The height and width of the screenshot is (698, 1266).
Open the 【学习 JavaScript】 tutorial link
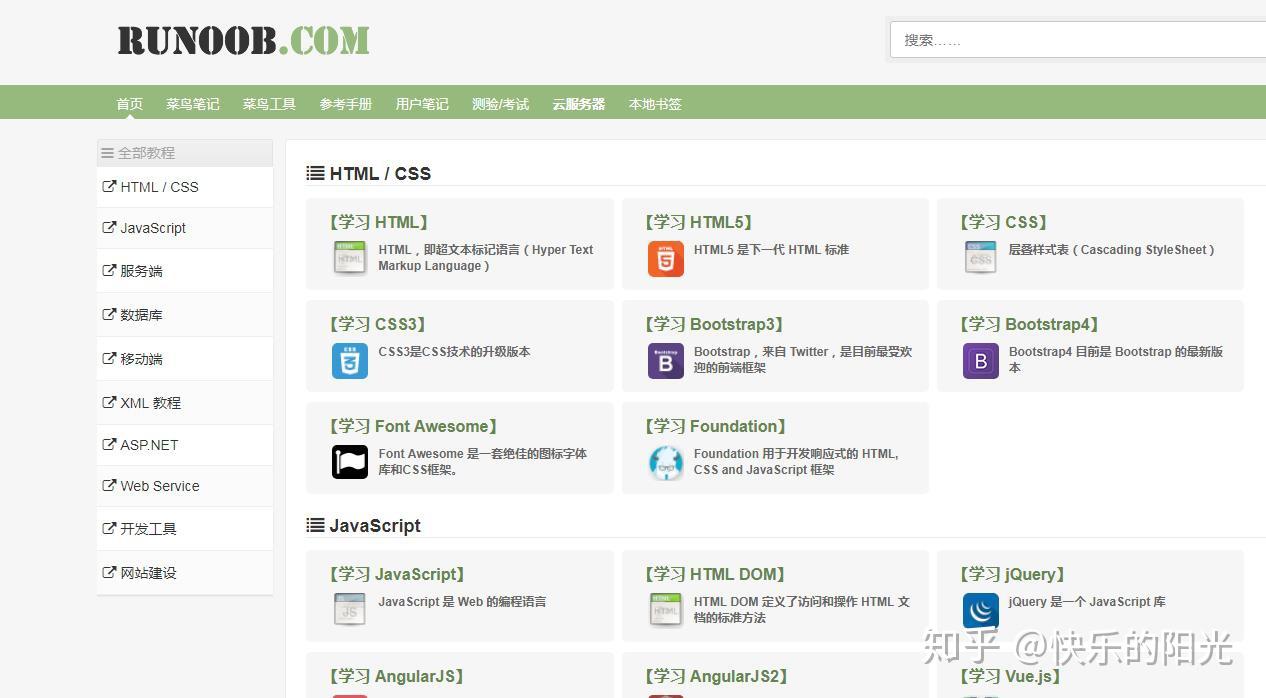[397, 574]
